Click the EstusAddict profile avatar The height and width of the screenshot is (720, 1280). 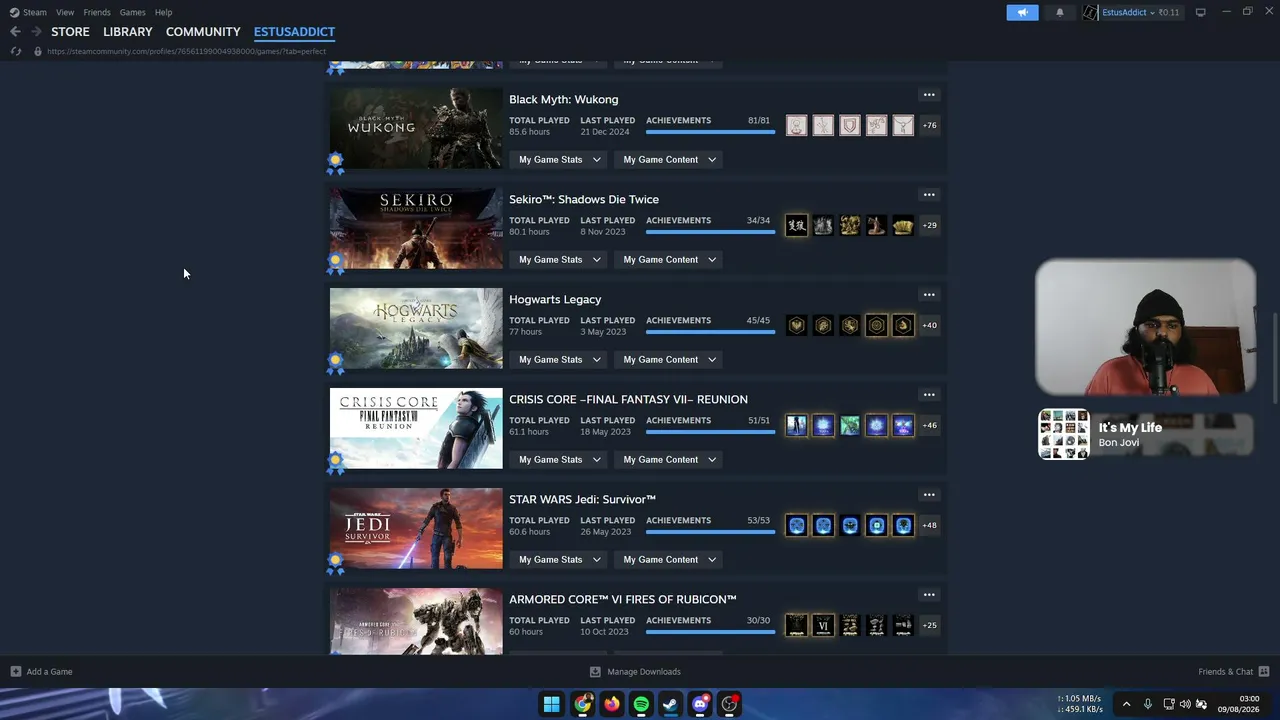click(1090, 12)
